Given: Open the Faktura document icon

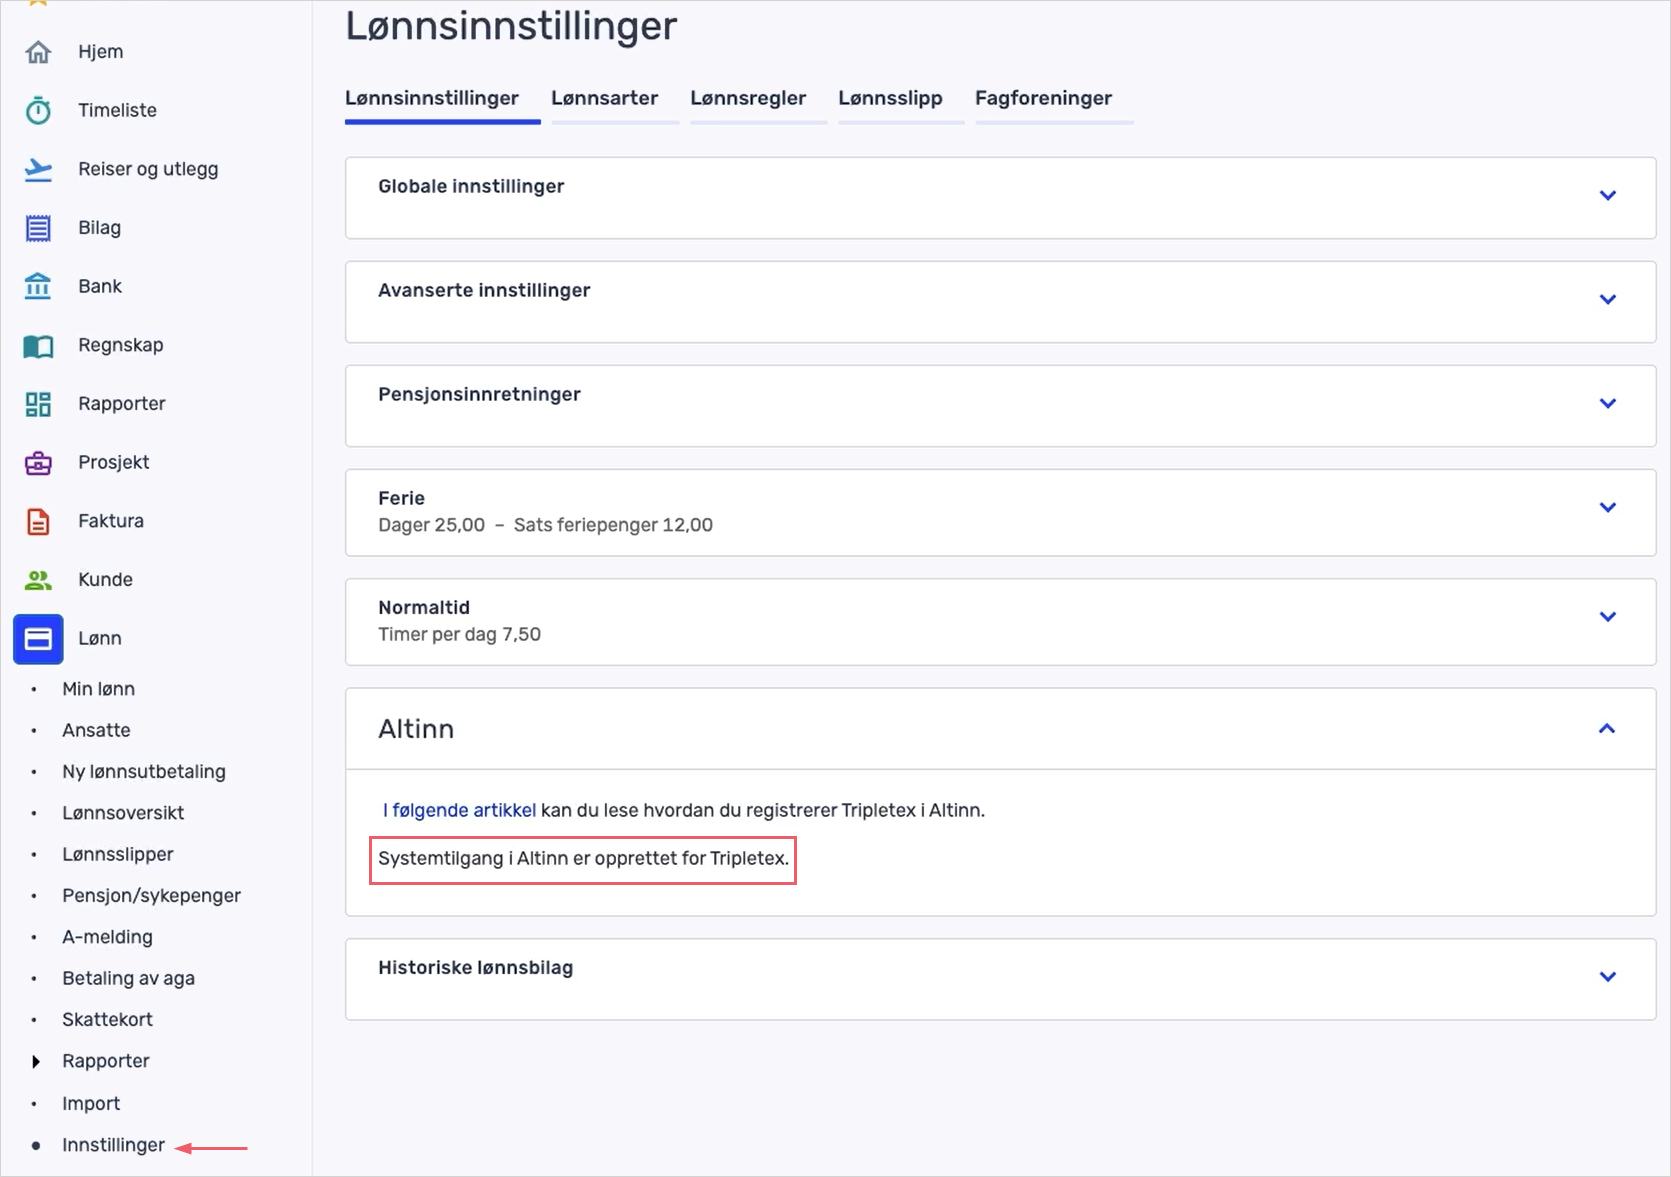Looking at the screenshot, I should (x=38, y=520).
